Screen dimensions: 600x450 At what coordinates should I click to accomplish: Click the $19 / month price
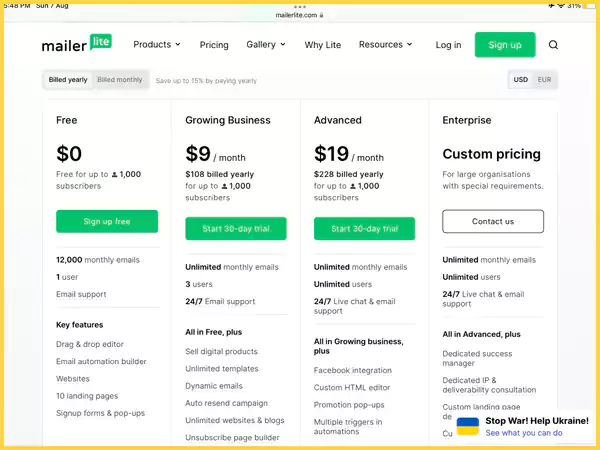pos(349,154)
